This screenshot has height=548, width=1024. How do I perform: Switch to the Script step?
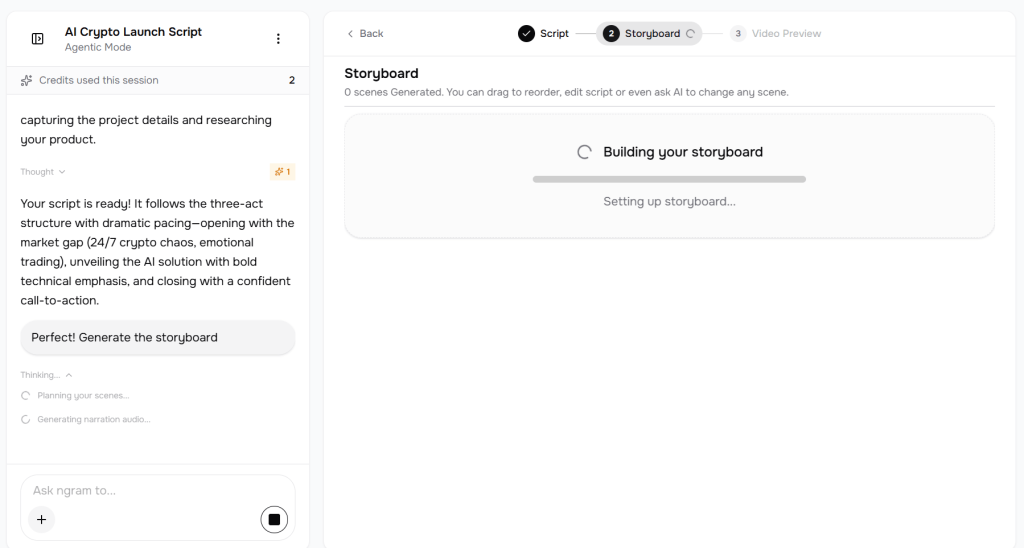(x=553, y=34)
